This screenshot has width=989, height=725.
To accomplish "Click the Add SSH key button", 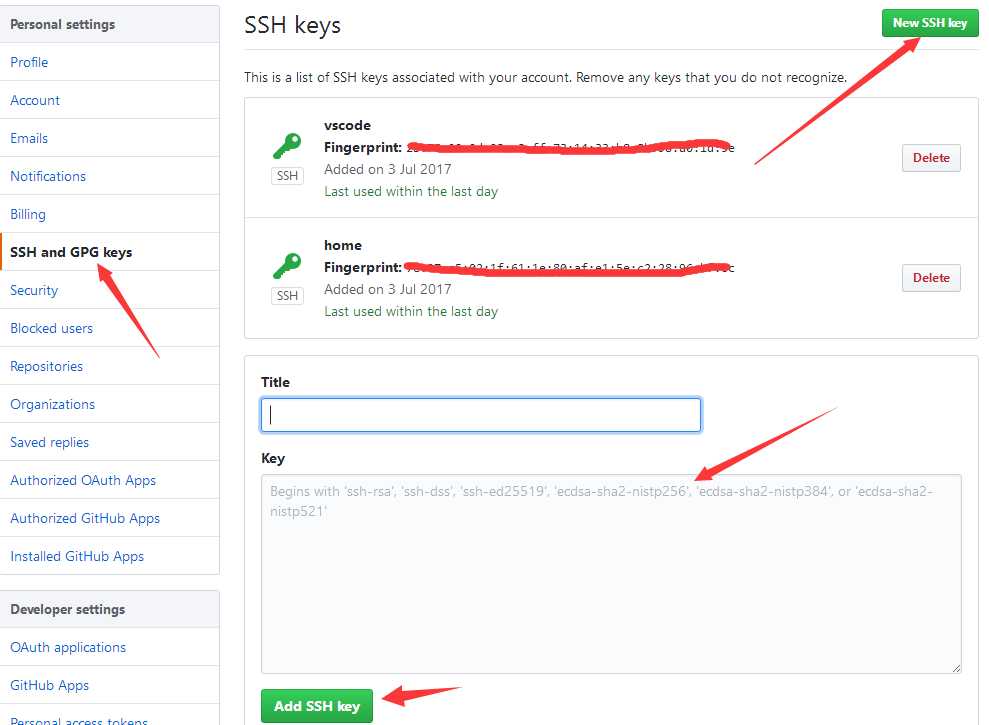I will [x=317, y=706].
